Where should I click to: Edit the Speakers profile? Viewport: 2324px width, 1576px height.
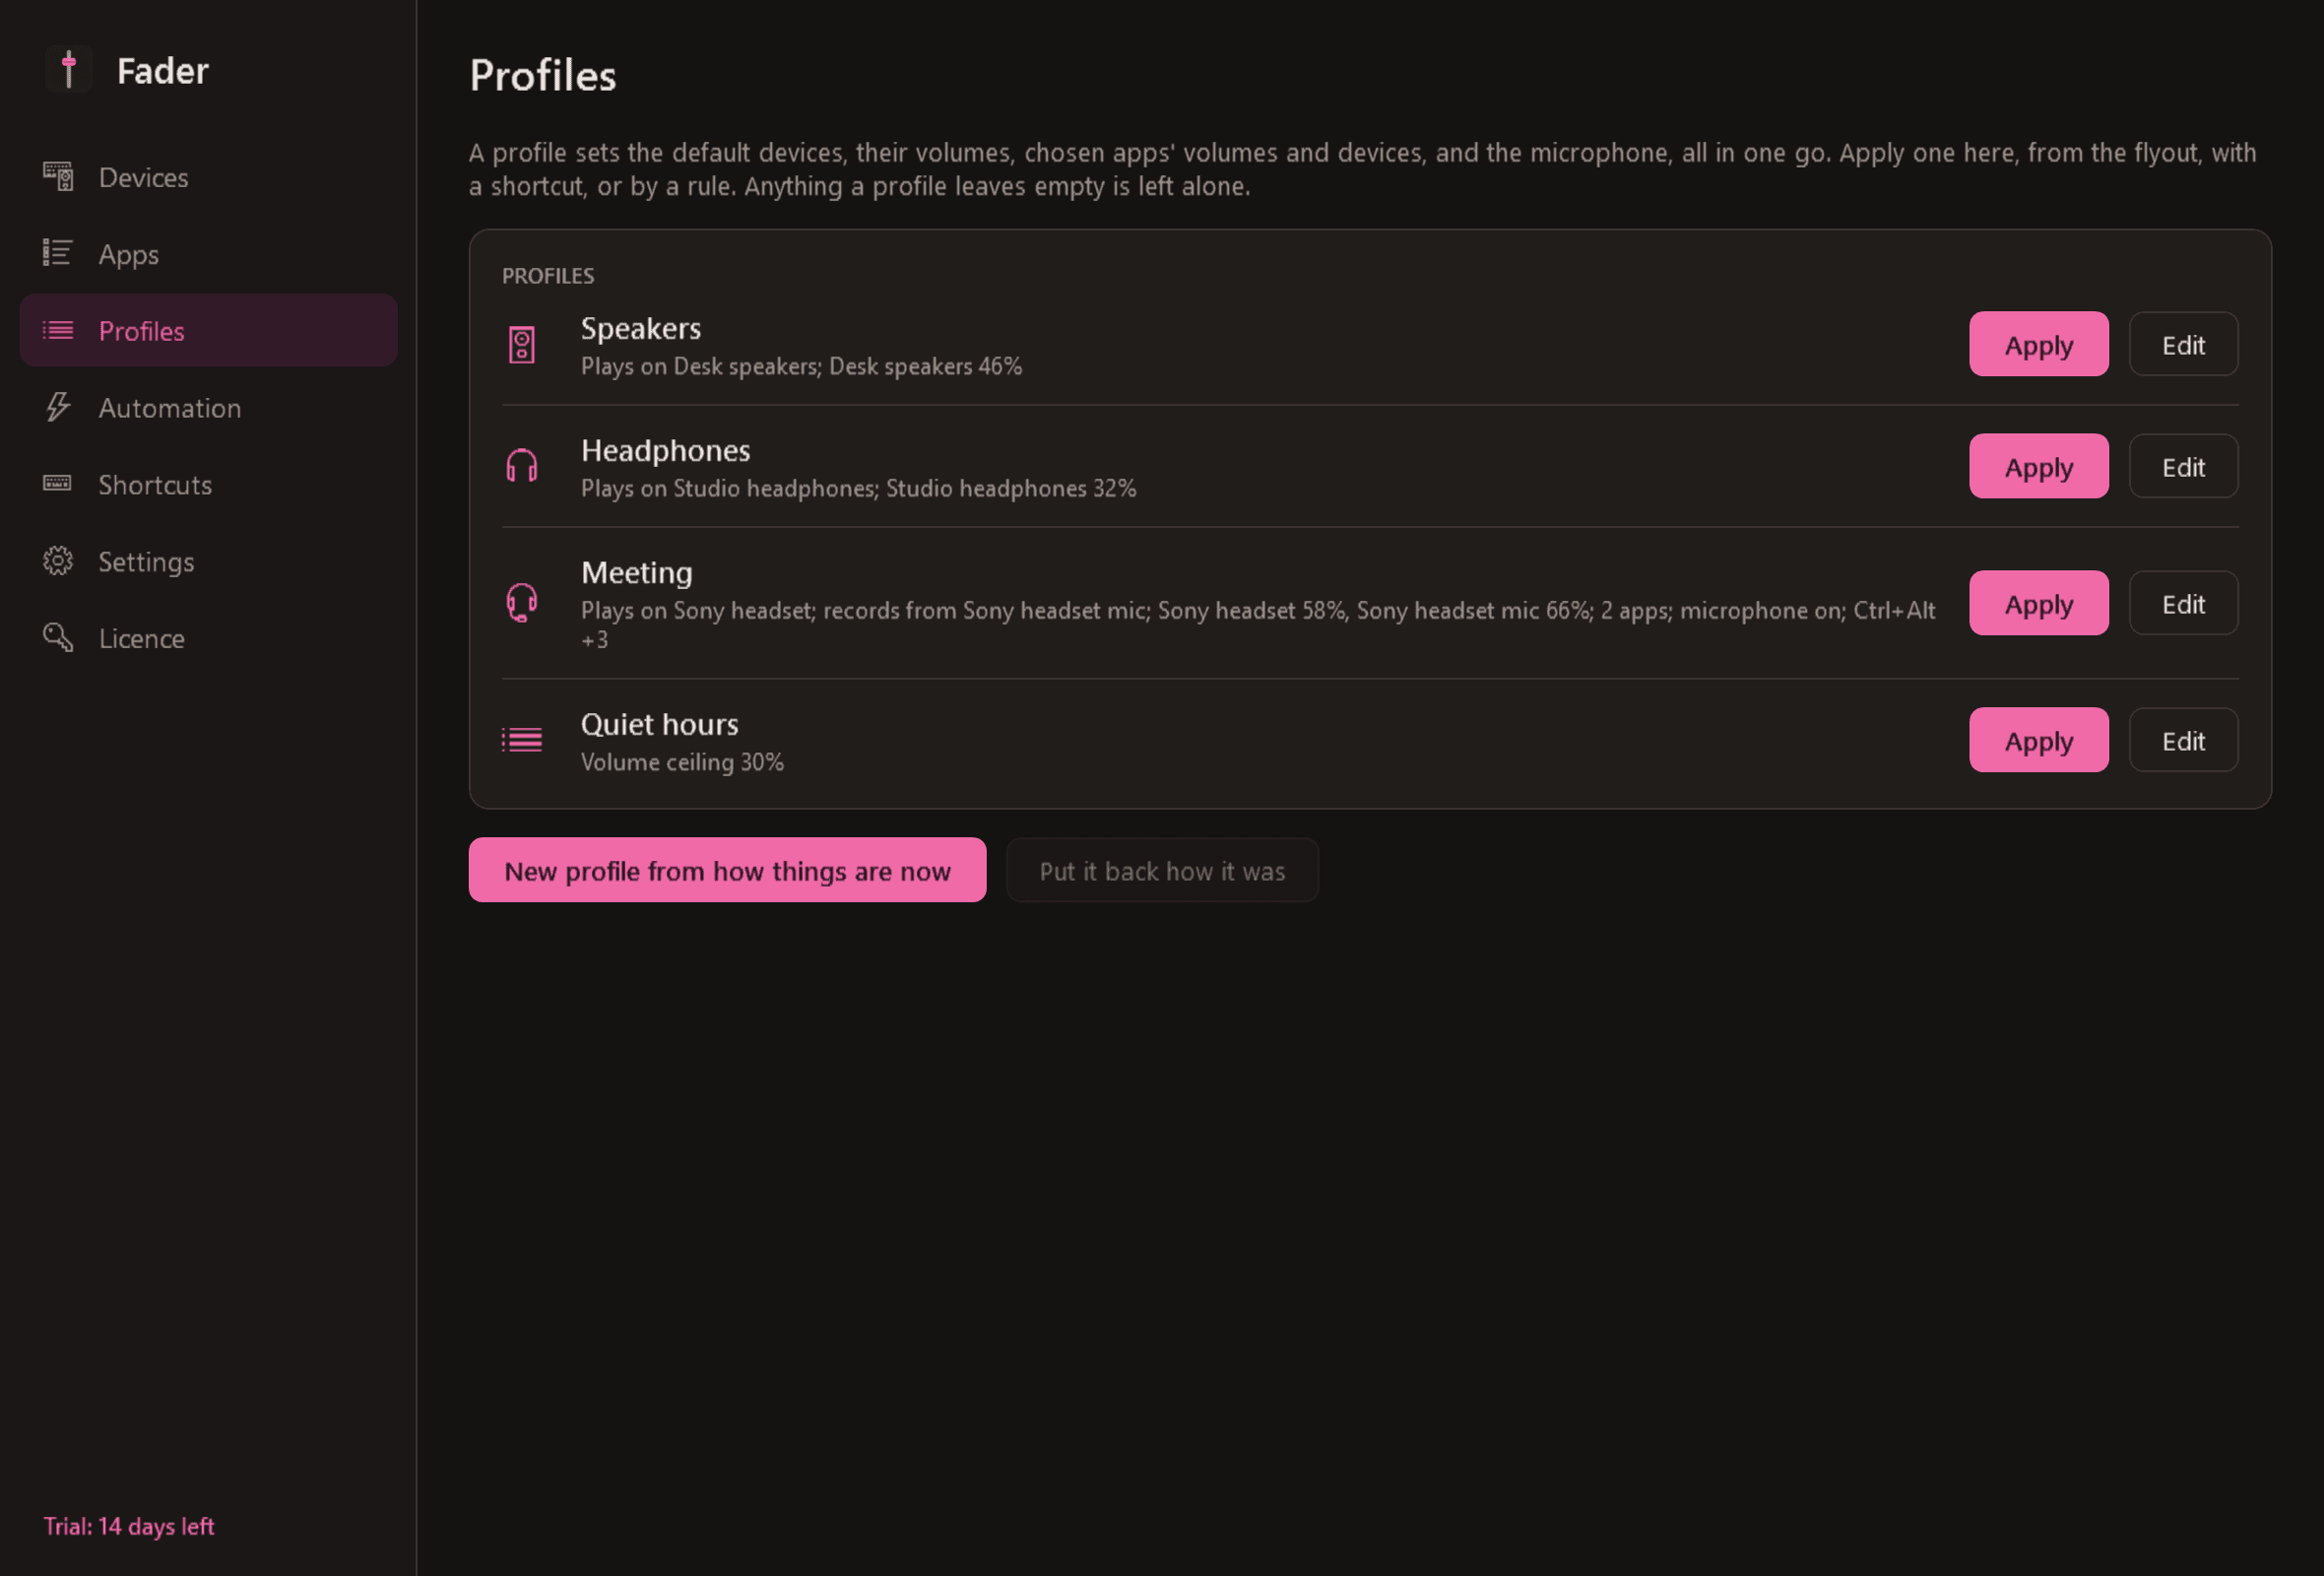click(x=2183, y=345)
